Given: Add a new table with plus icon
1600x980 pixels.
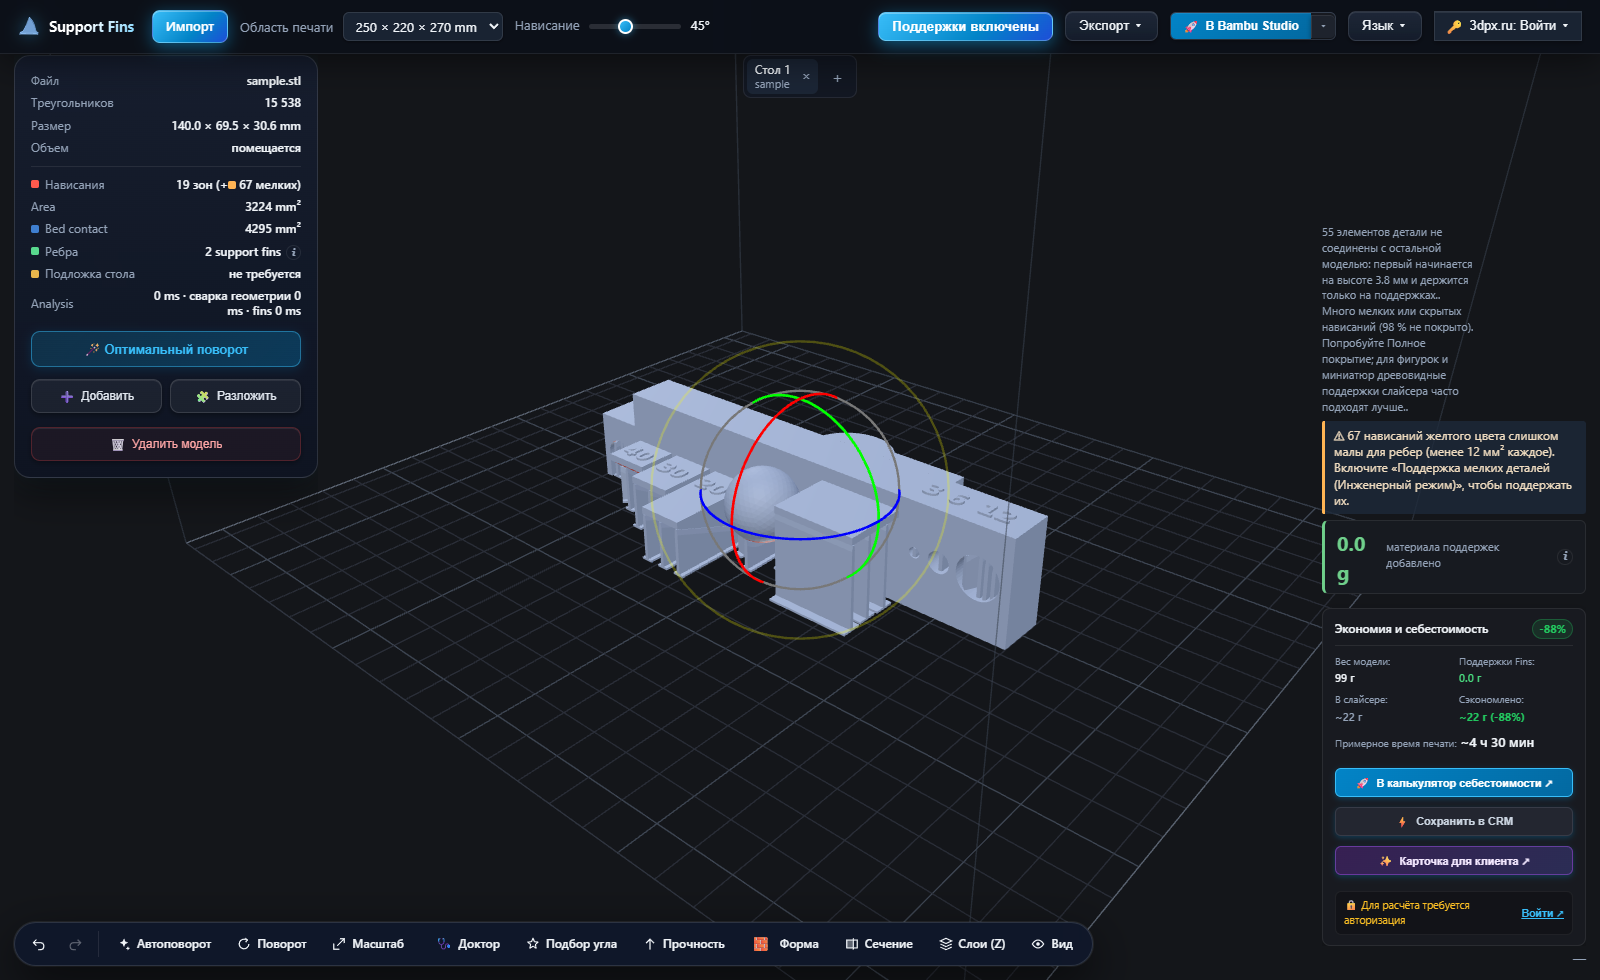Looking at the screenshot, I should coord(837,78).
